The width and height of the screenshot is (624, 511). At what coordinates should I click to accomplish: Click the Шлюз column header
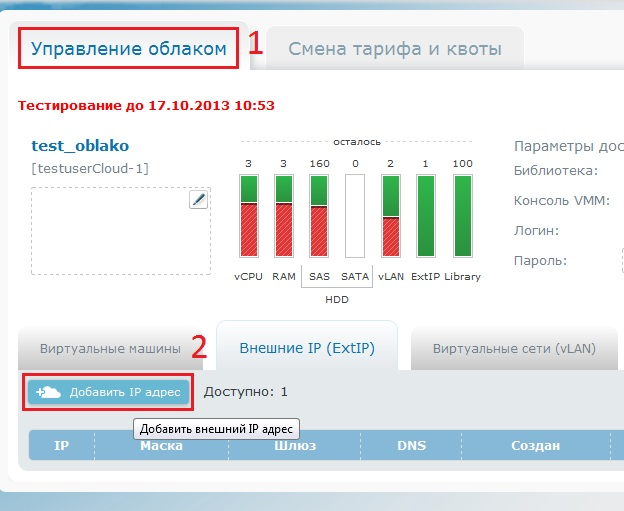click(x=295, y=445)
